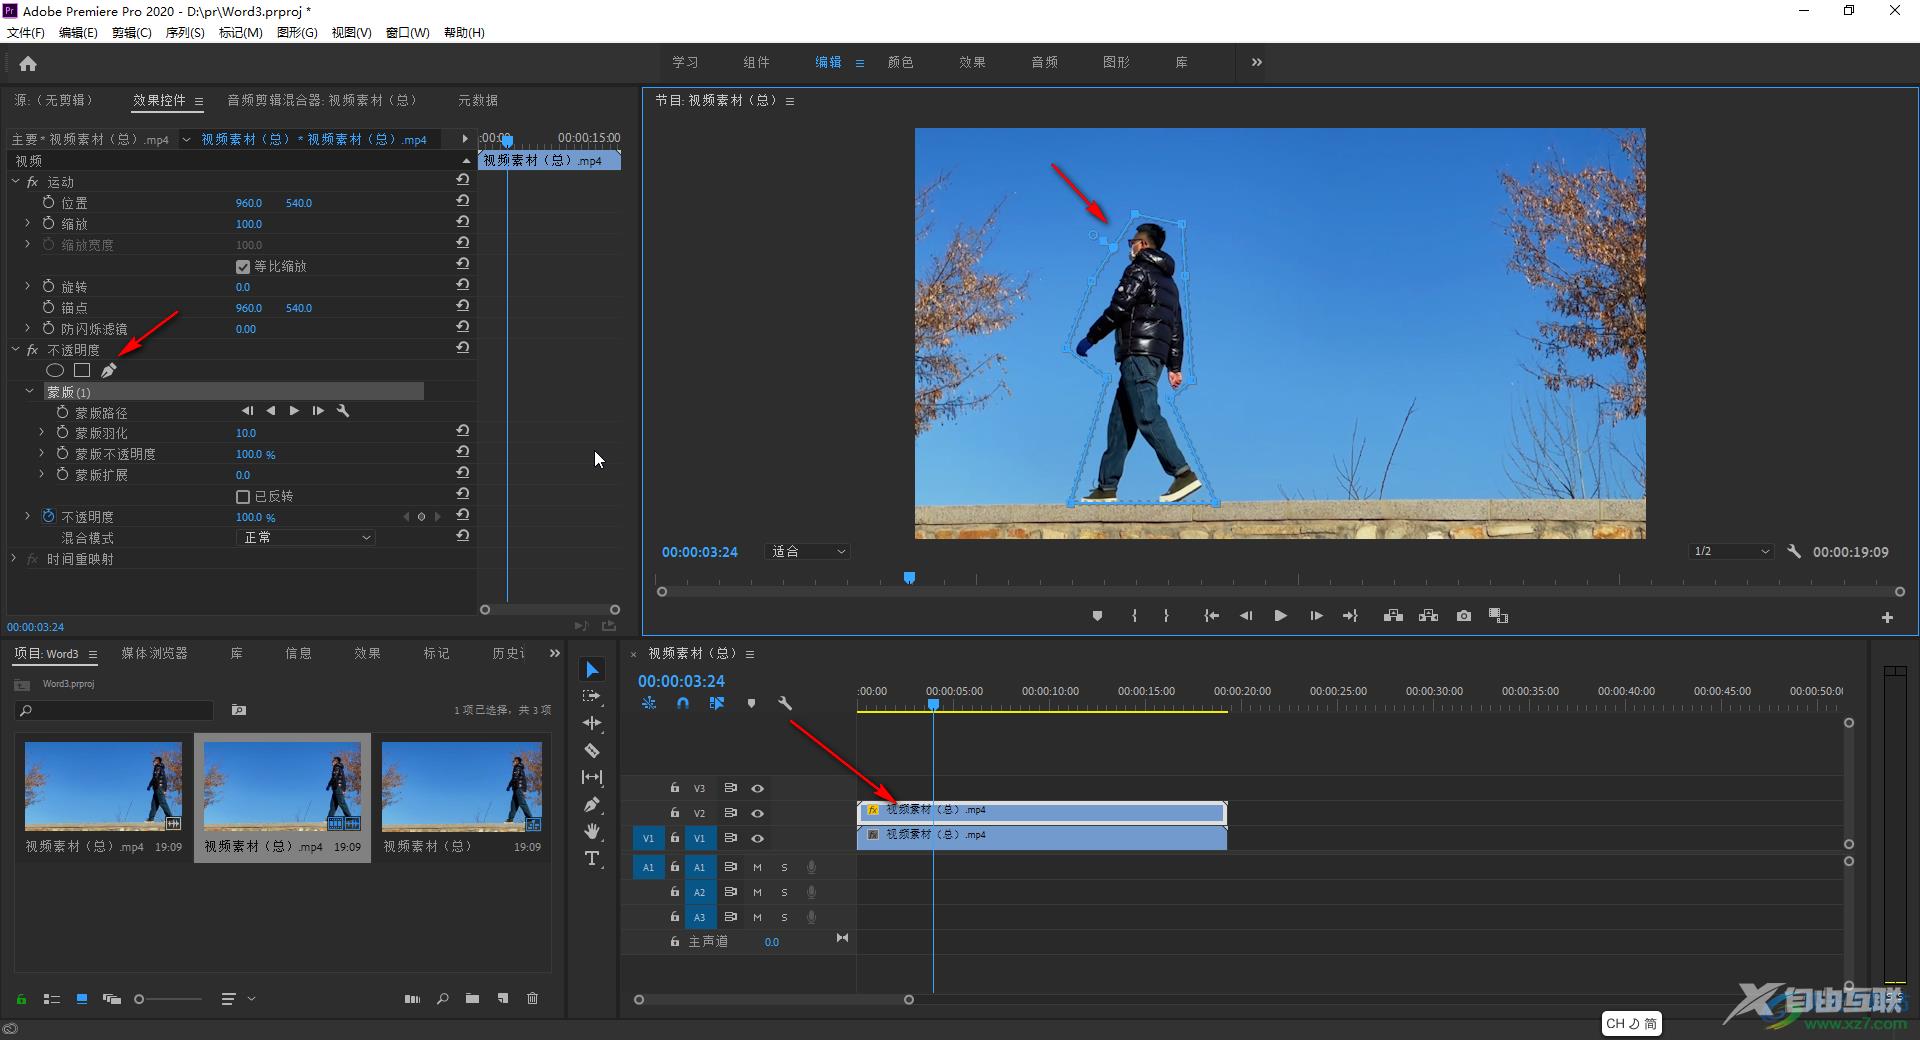Open the Program monitor Button Editor plus
Image resolution: width=1920 pixels, height=1040 pixels.
coord(1887,618)
